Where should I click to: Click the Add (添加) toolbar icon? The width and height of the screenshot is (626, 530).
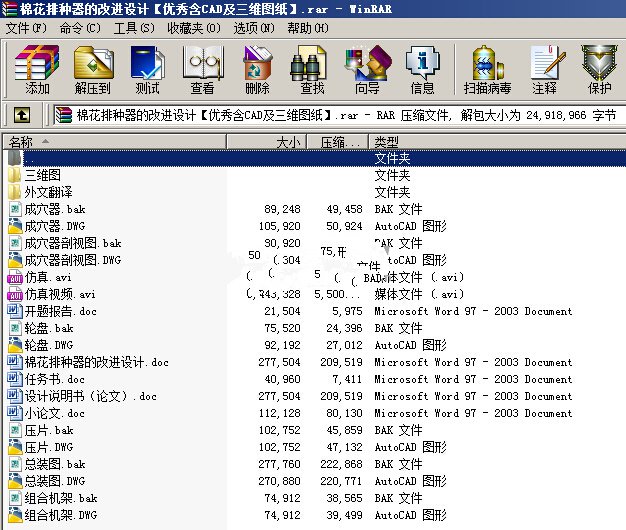coord(37,69)
